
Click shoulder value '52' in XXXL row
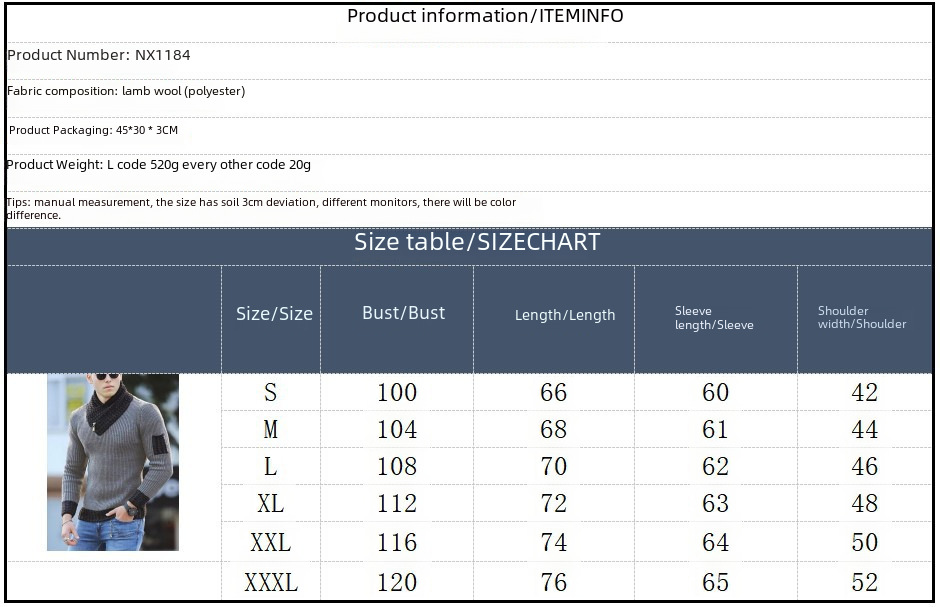point(864,582)
